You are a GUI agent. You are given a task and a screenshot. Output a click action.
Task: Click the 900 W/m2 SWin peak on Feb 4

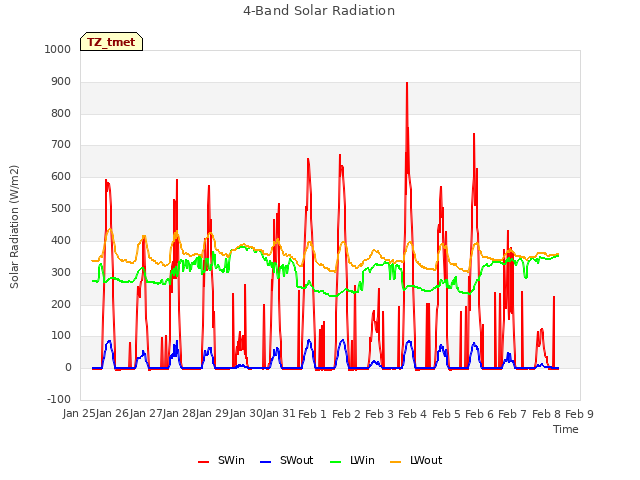coord(407,83)
